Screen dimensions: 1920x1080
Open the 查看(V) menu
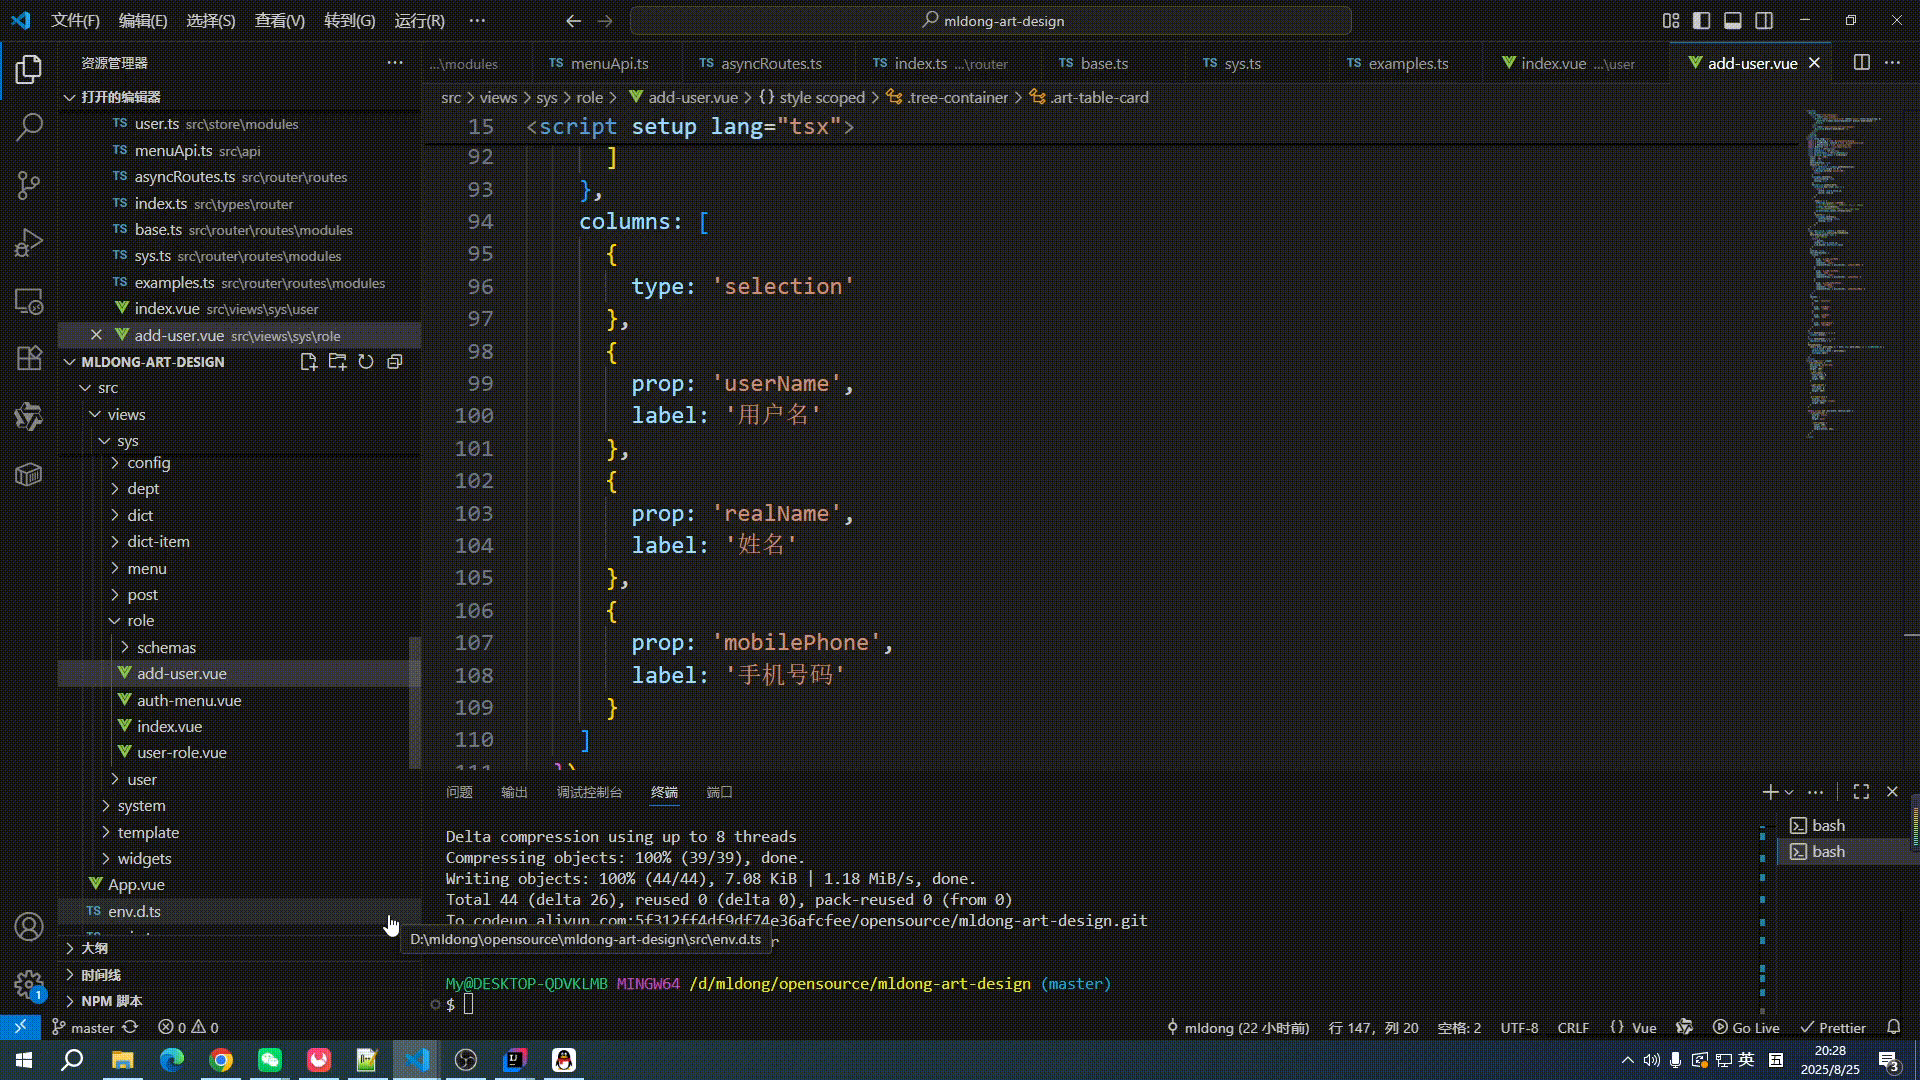pyautogui.click(x=279, y=20)
